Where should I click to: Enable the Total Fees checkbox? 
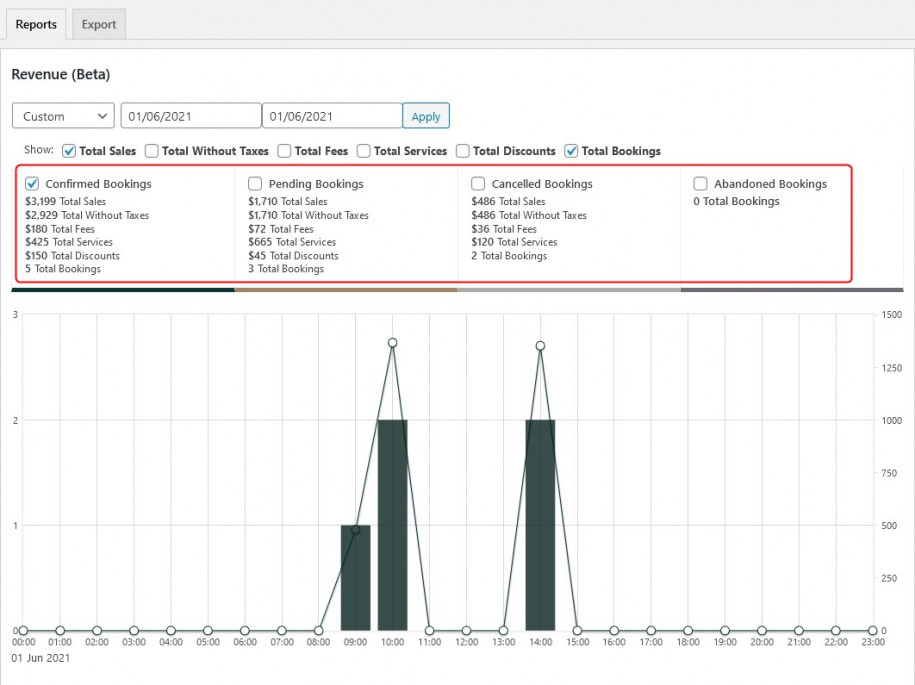[x=284, y=151]
